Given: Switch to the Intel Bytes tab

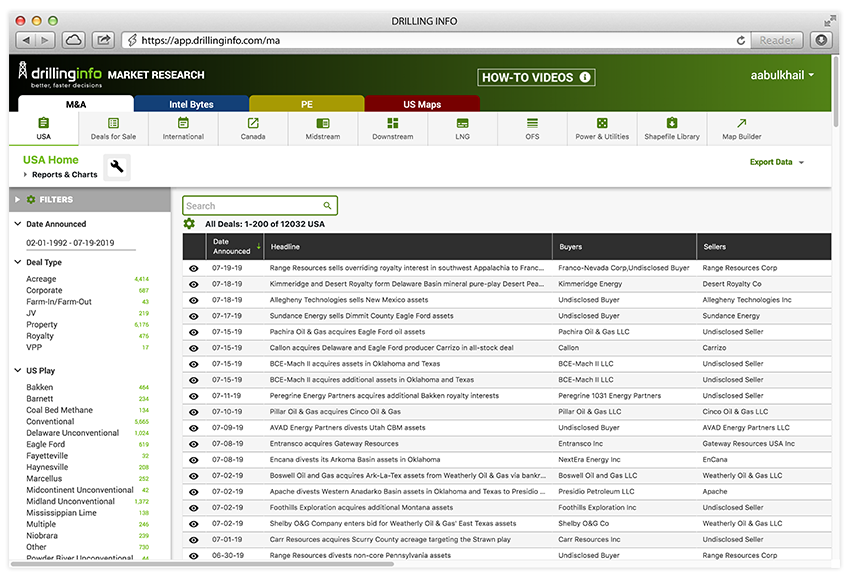Looking at the screenshot, I should pos(191,104).
